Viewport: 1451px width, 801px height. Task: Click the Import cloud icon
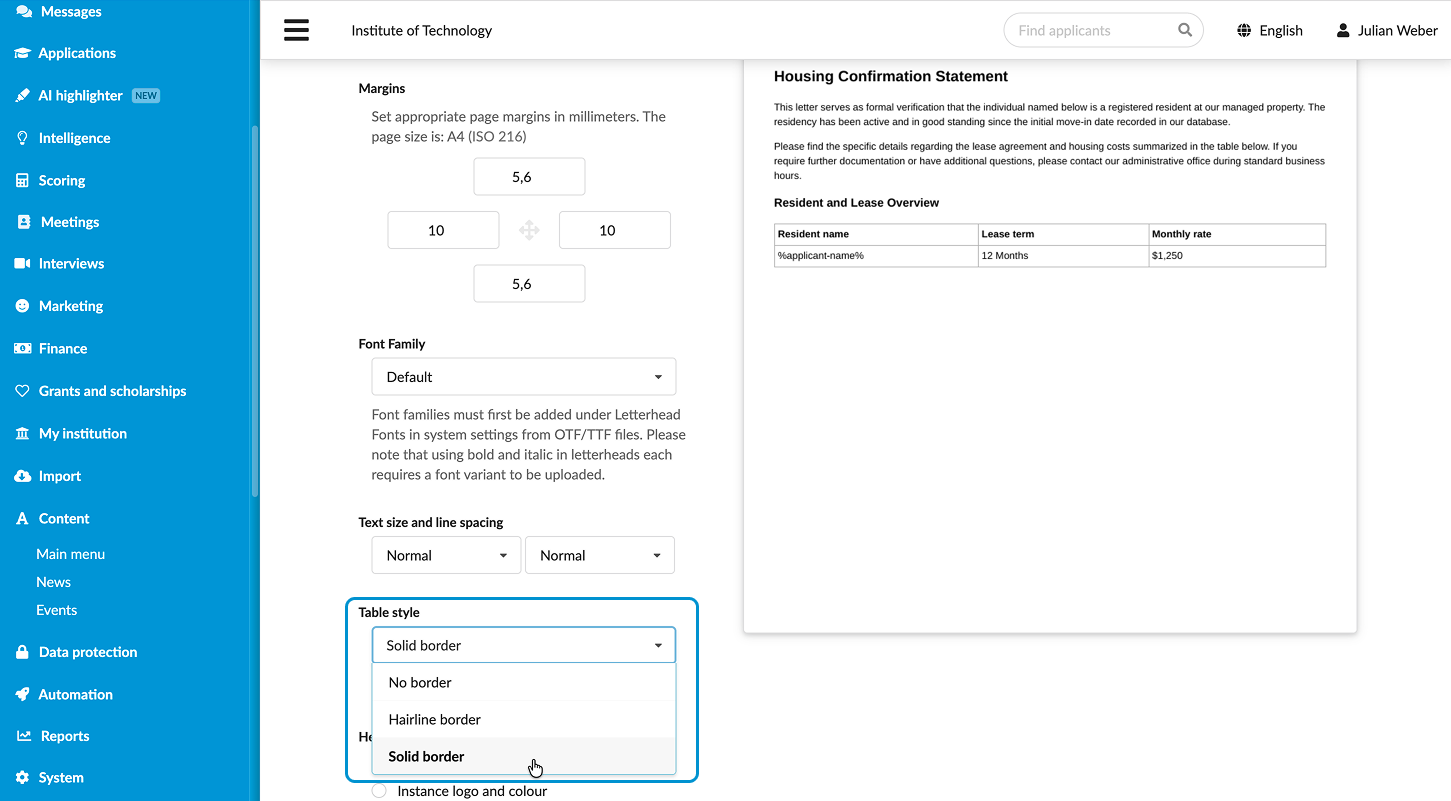[x=22, y=476]
